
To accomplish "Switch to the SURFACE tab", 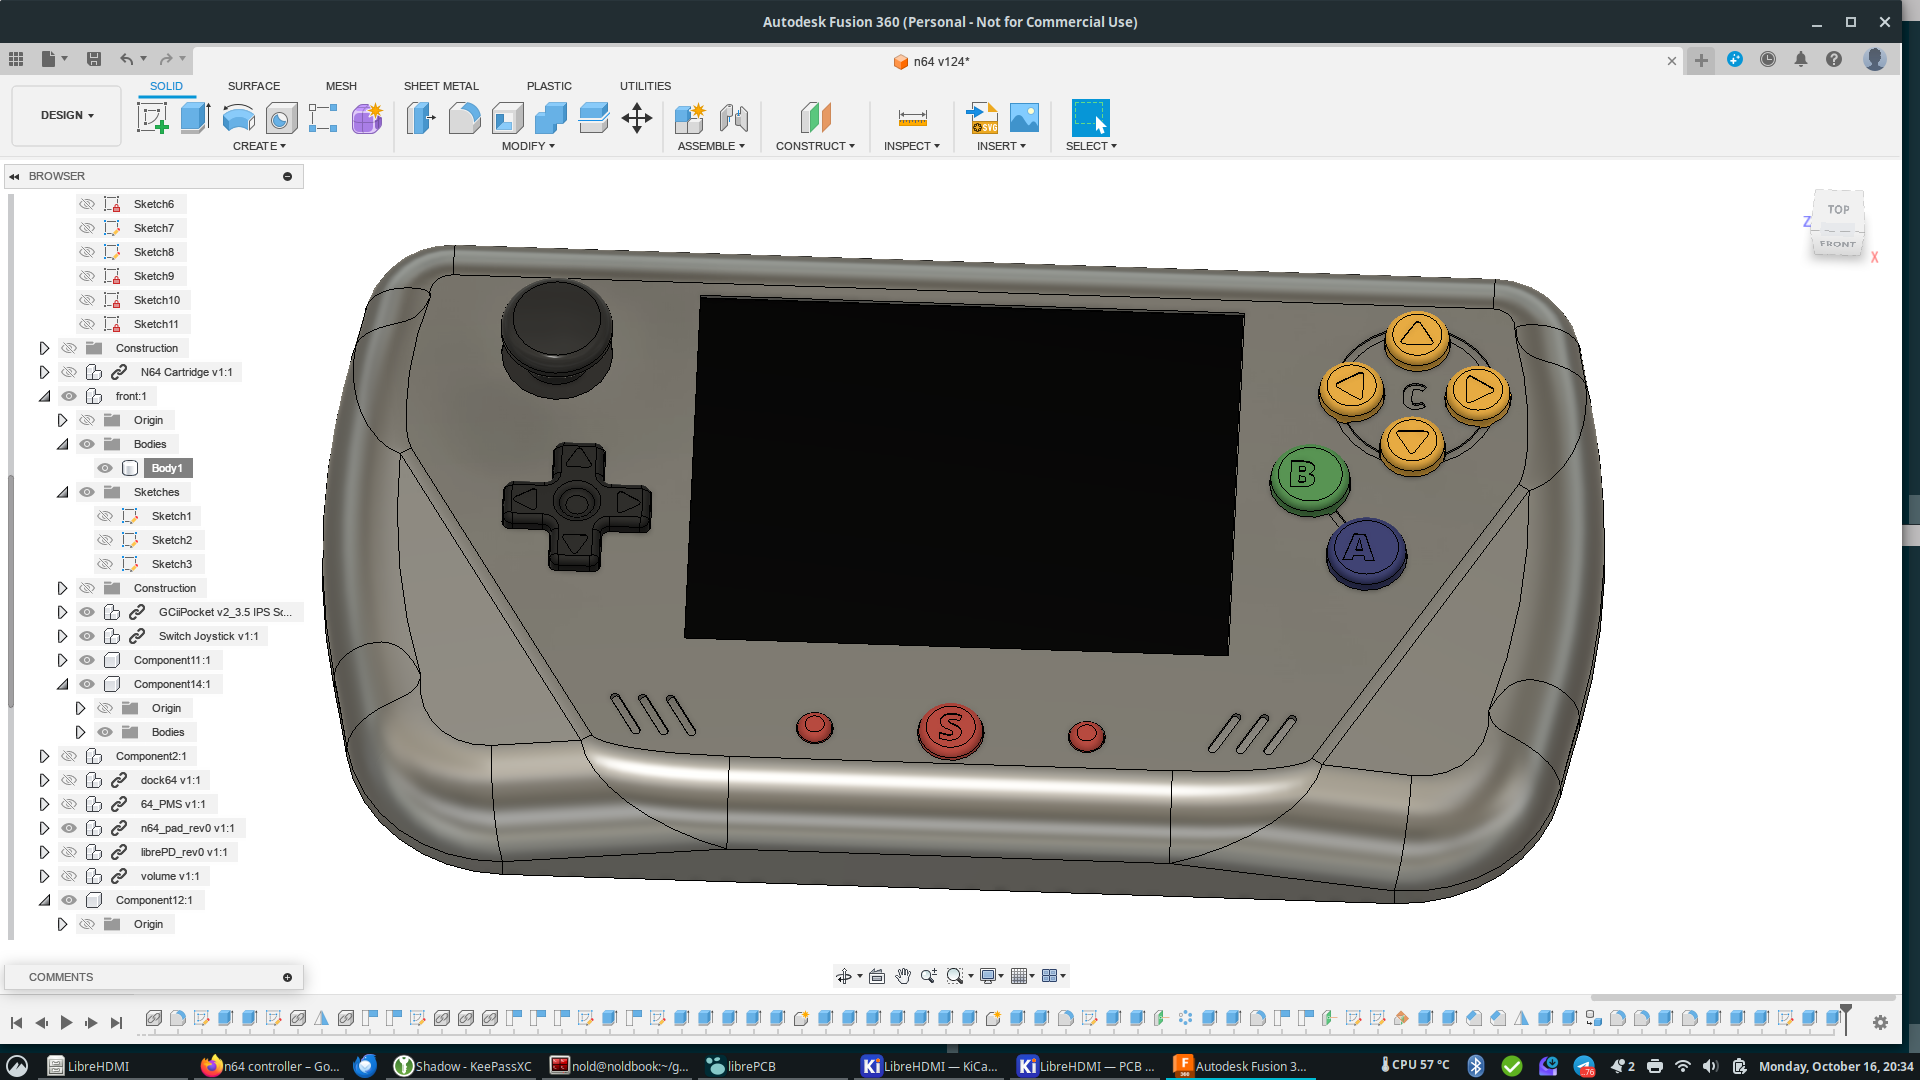I will [254, 86].
